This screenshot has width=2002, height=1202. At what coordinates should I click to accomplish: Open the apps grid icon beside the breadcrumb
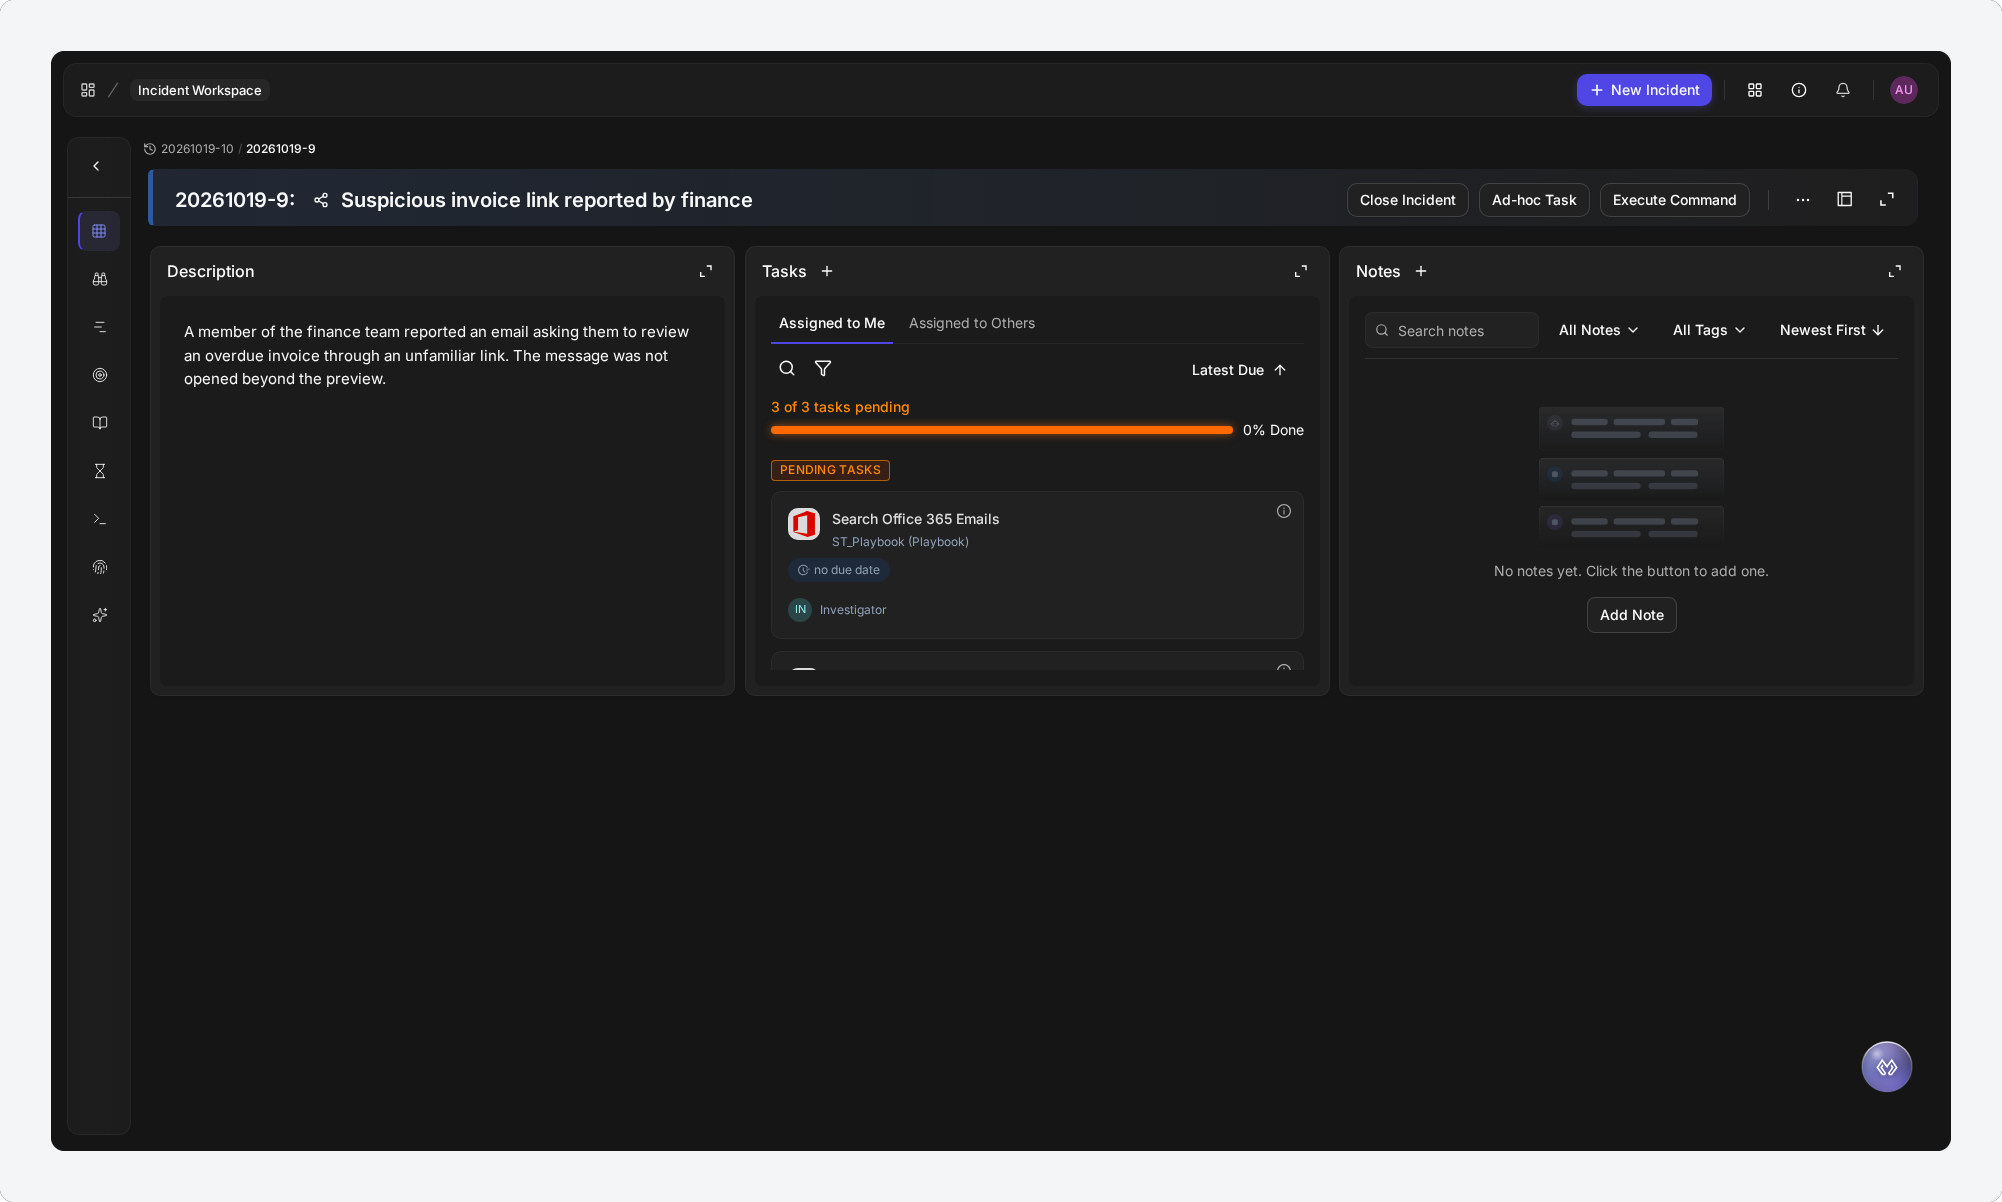88,90
